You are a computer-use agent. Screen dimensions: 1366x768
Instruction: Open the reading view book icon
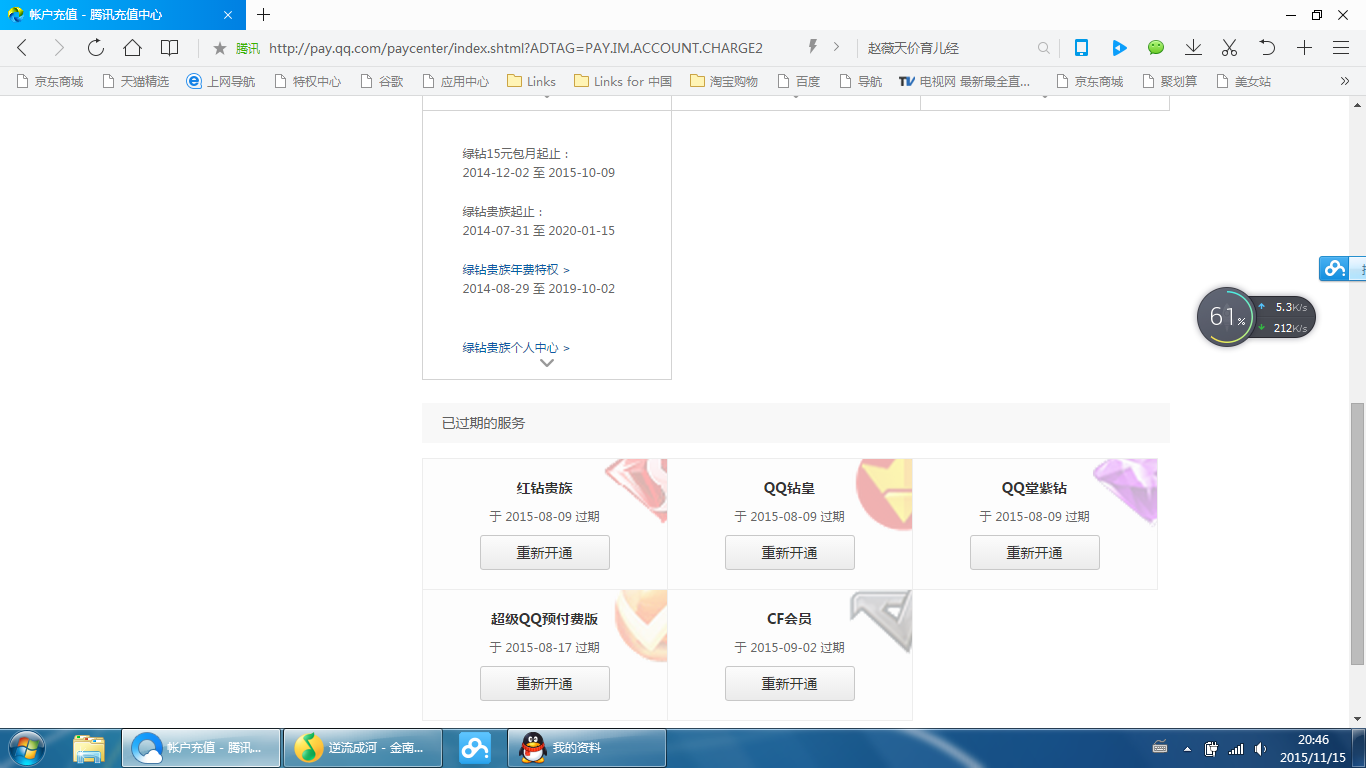click(170, 48)
